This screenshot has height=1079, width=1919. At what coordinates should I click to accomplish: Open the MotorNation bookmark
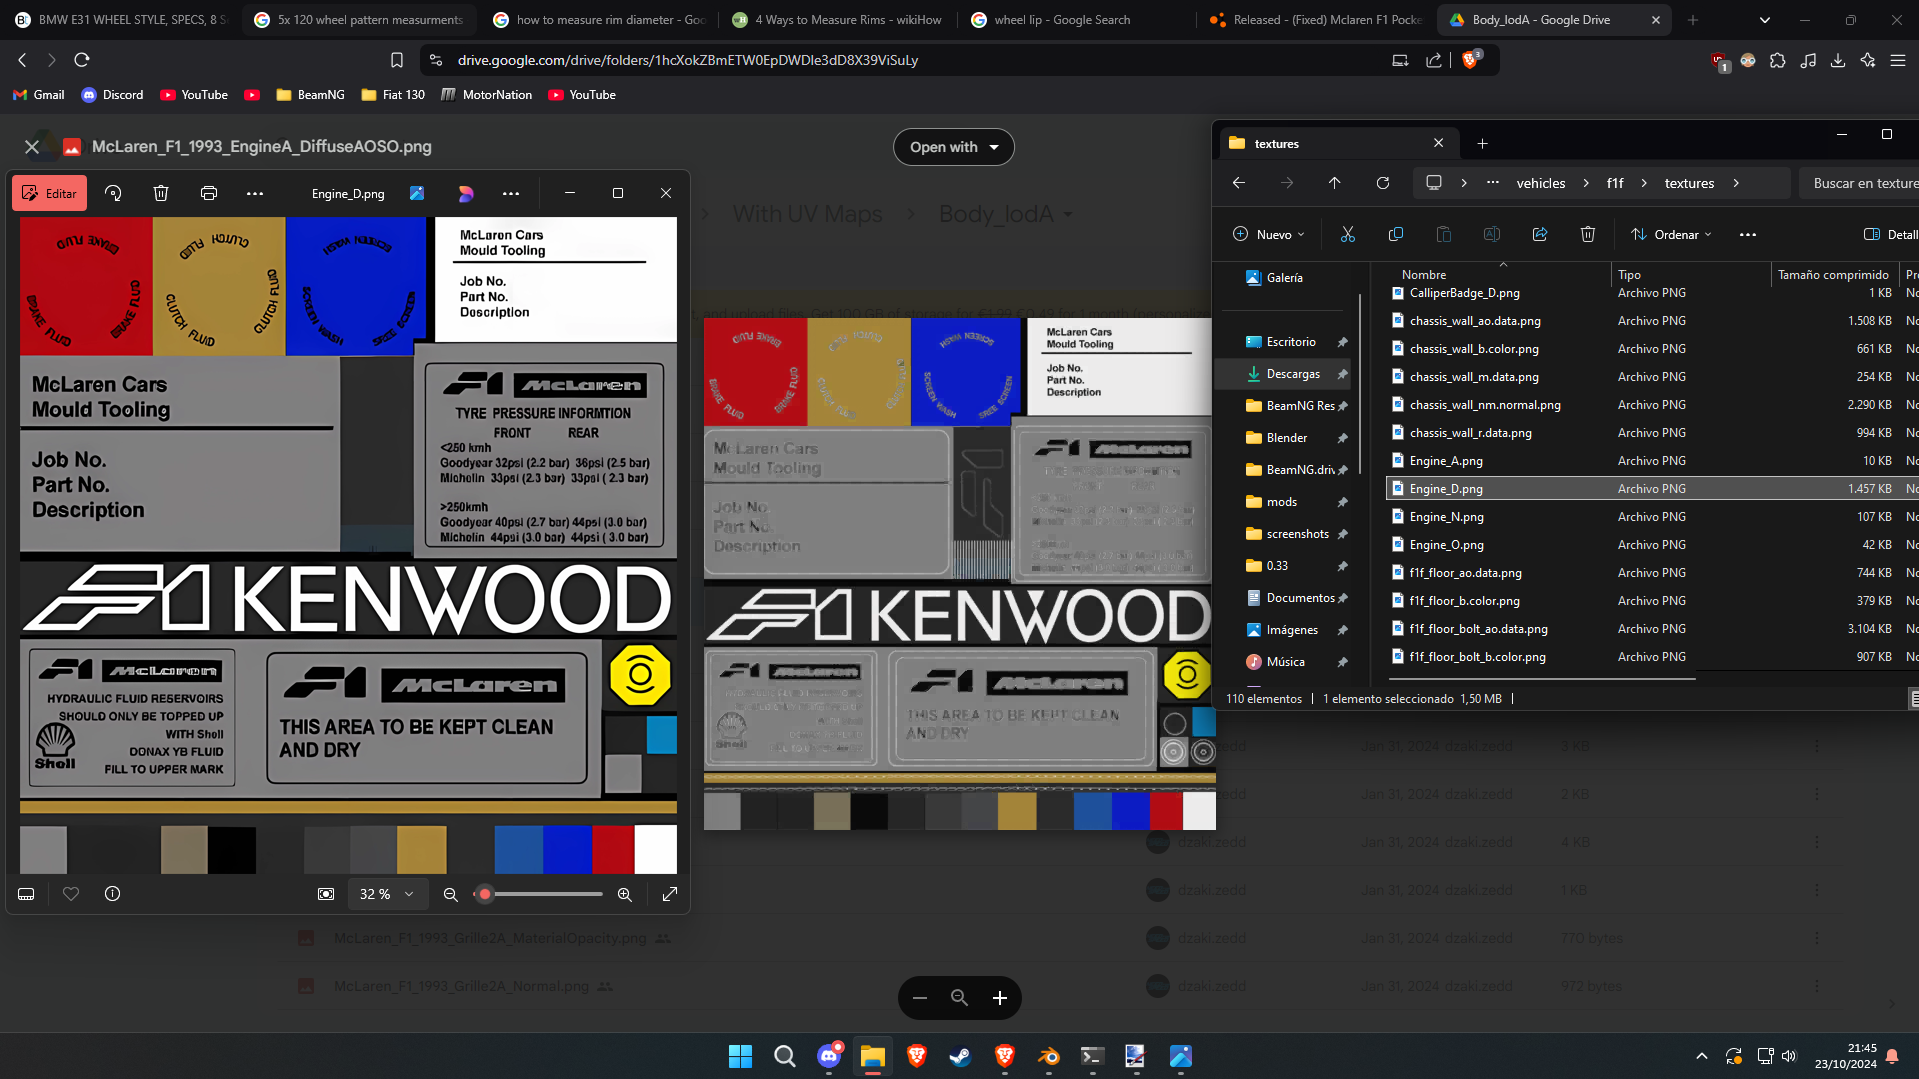pyautogui.click(x=487, y=95)
